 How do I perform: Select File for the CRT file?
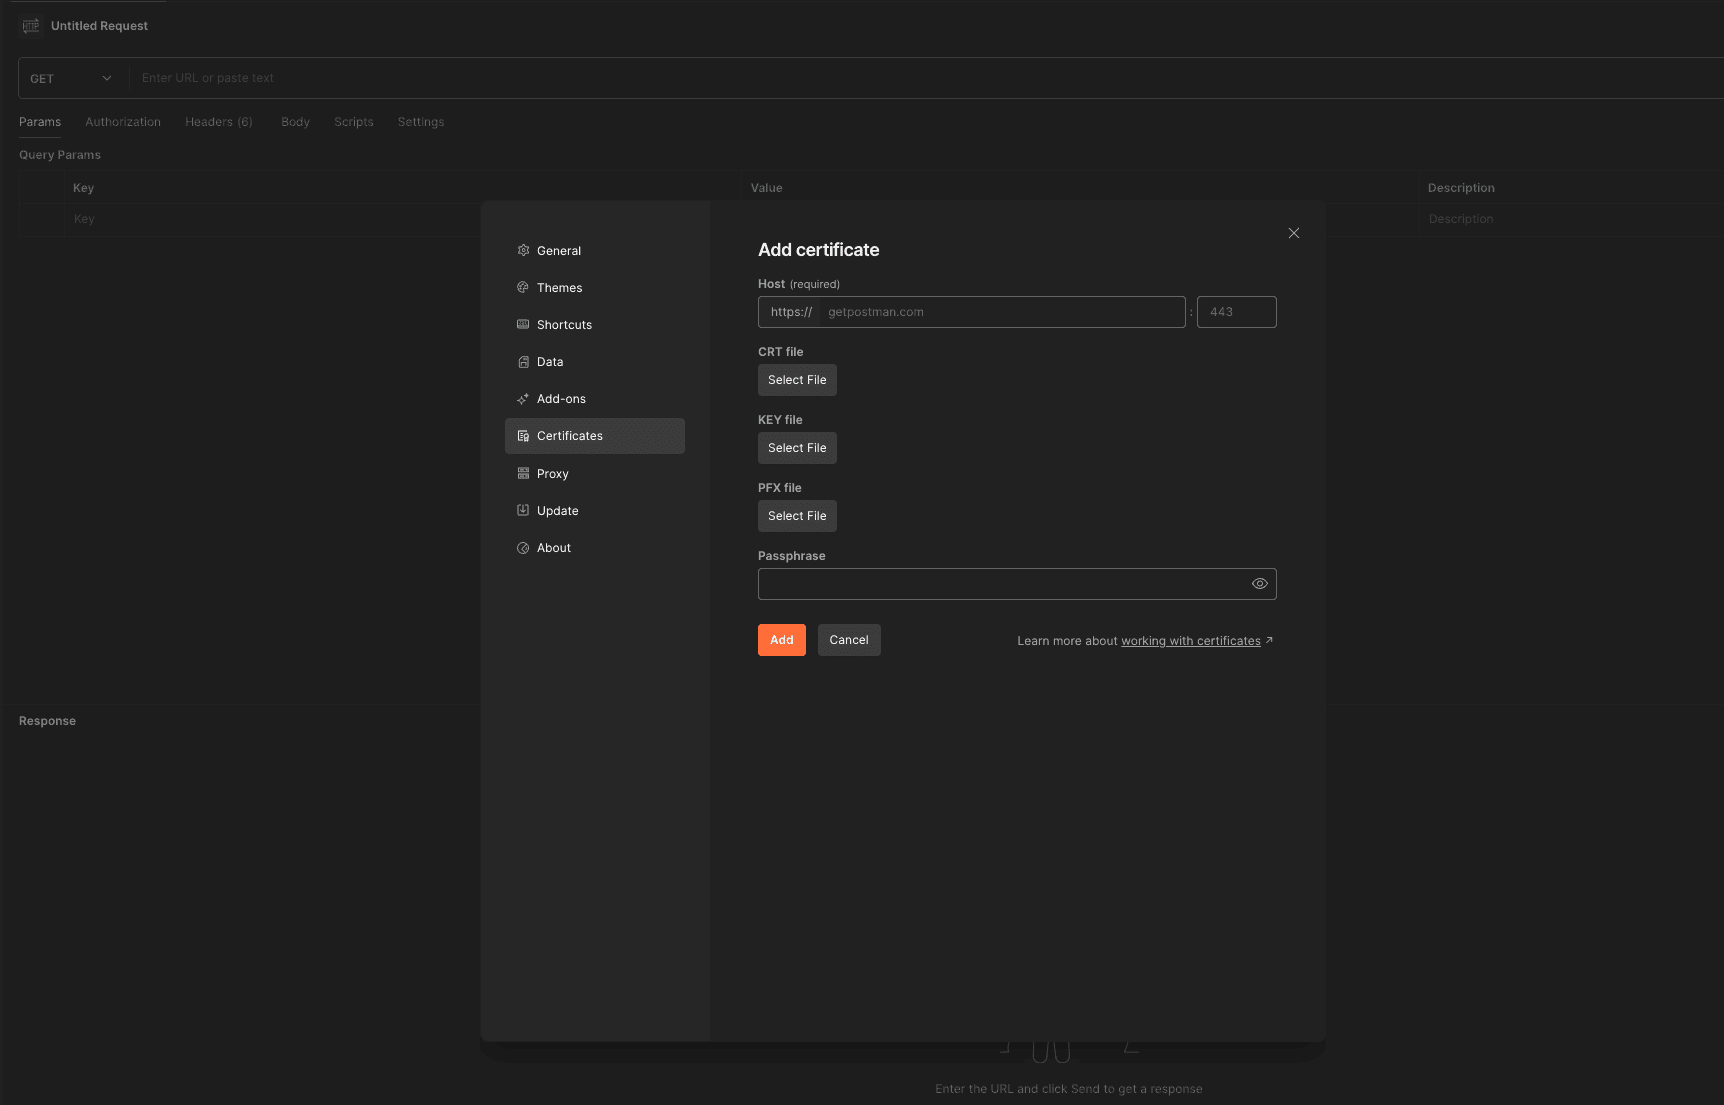797,380
